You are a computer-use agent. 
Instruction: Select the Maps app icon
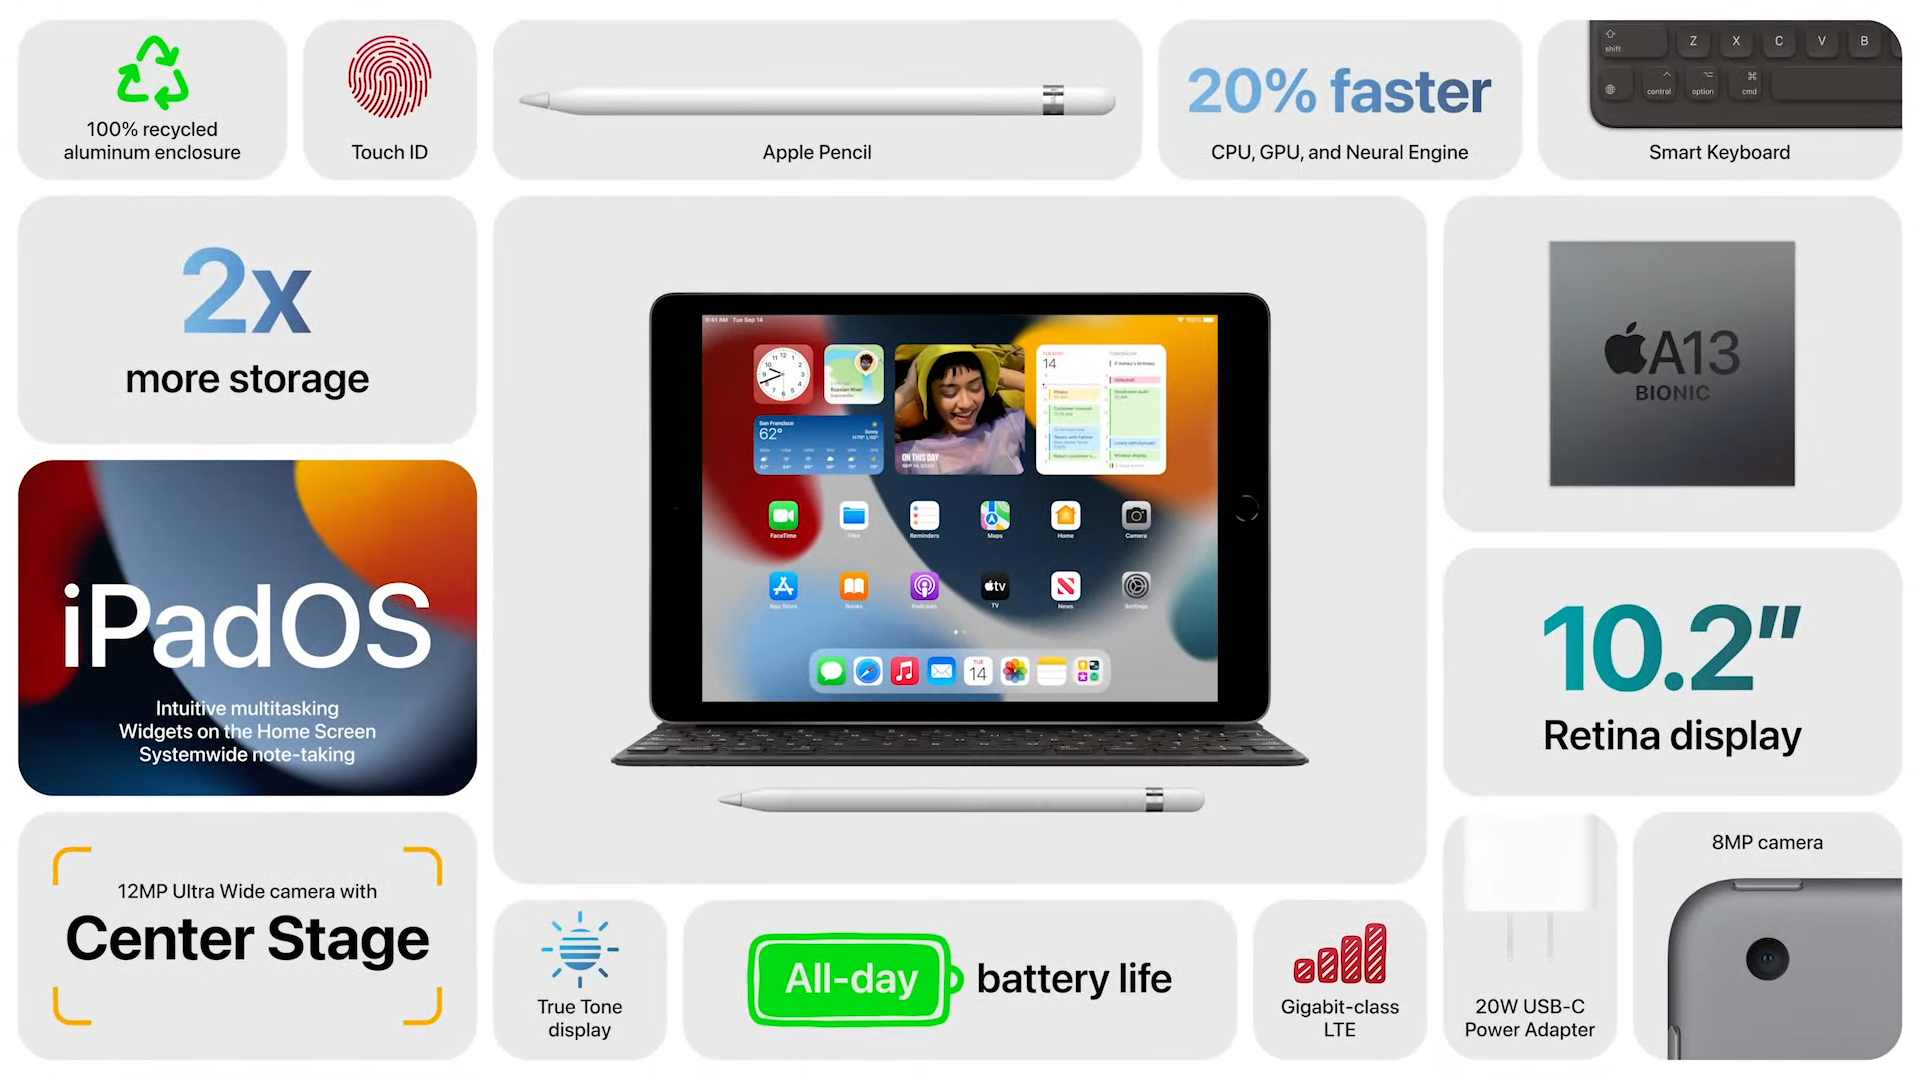[994, 514]
